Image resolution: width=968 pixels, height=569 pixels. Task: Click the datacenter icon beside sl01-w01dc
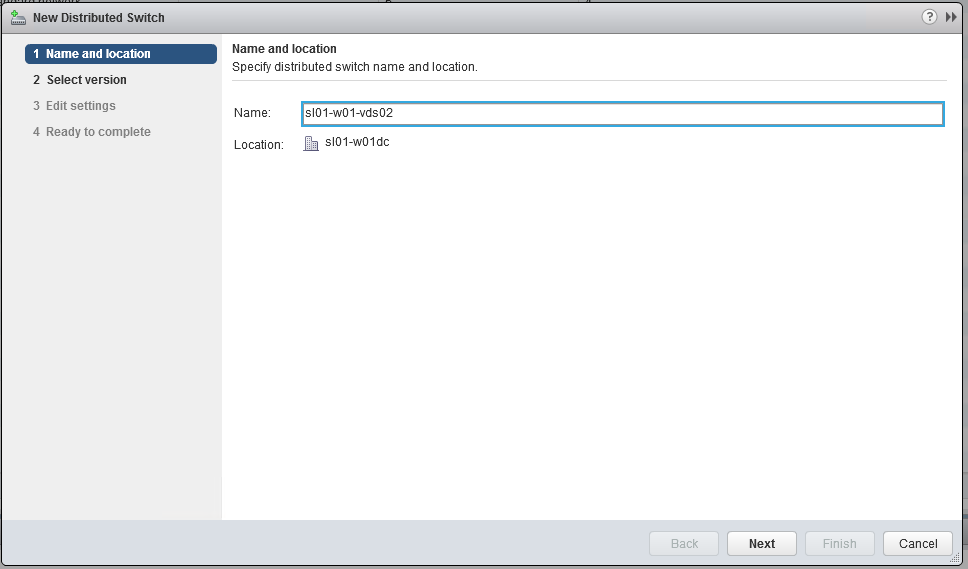click(x=311, y=143)
